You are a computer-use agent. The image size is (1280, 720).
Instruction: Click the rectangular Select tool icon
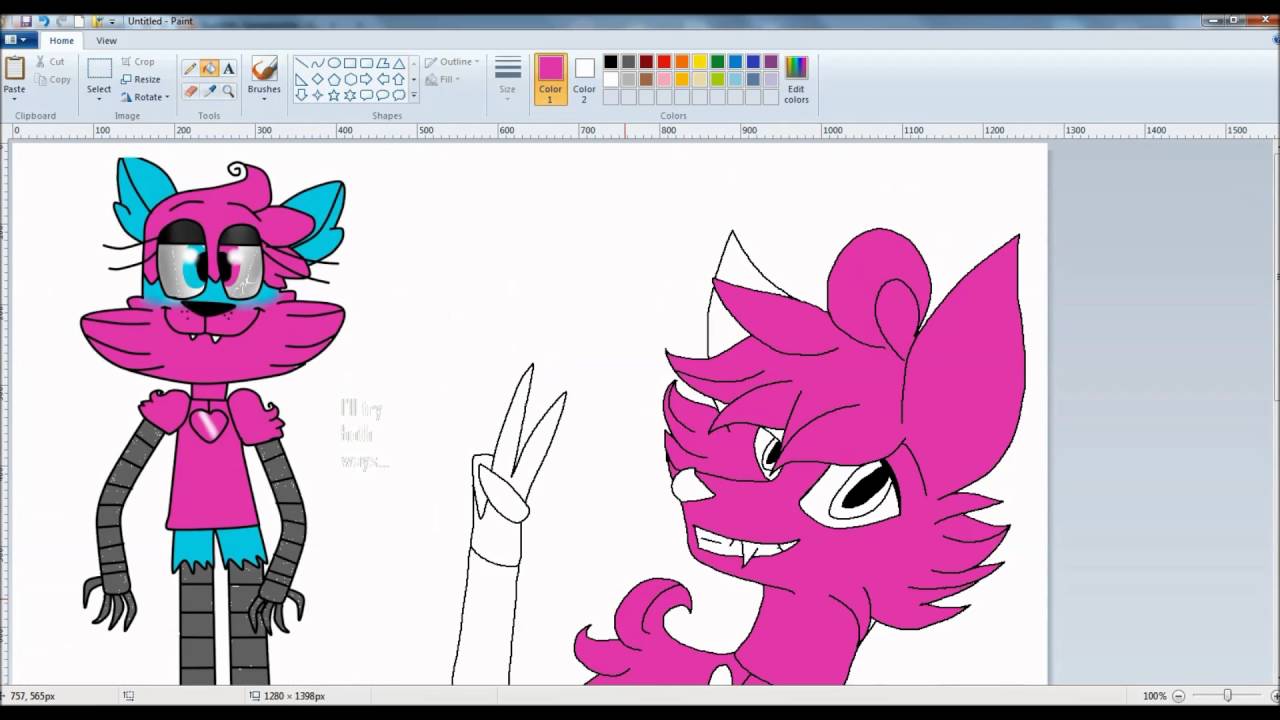(x=99, y=69)
